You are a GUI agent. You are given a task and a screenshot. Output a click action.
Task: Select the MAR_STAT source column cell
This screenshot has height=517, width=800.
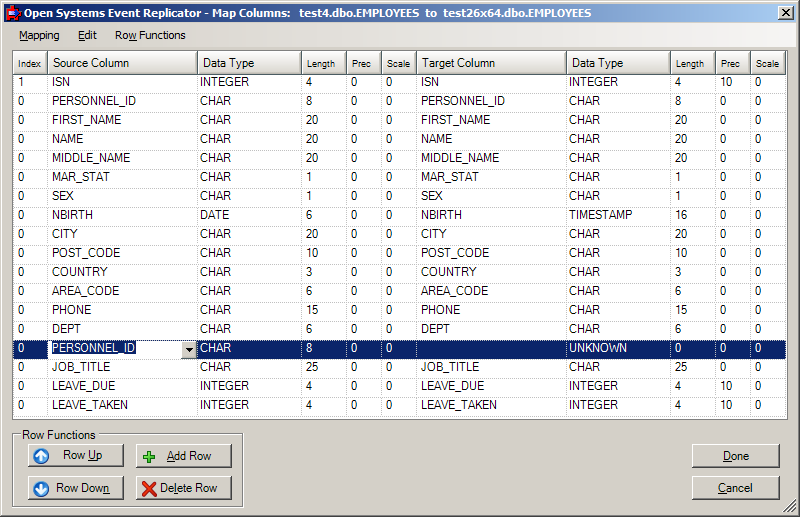pyautogui.click(x=122, y=177)
